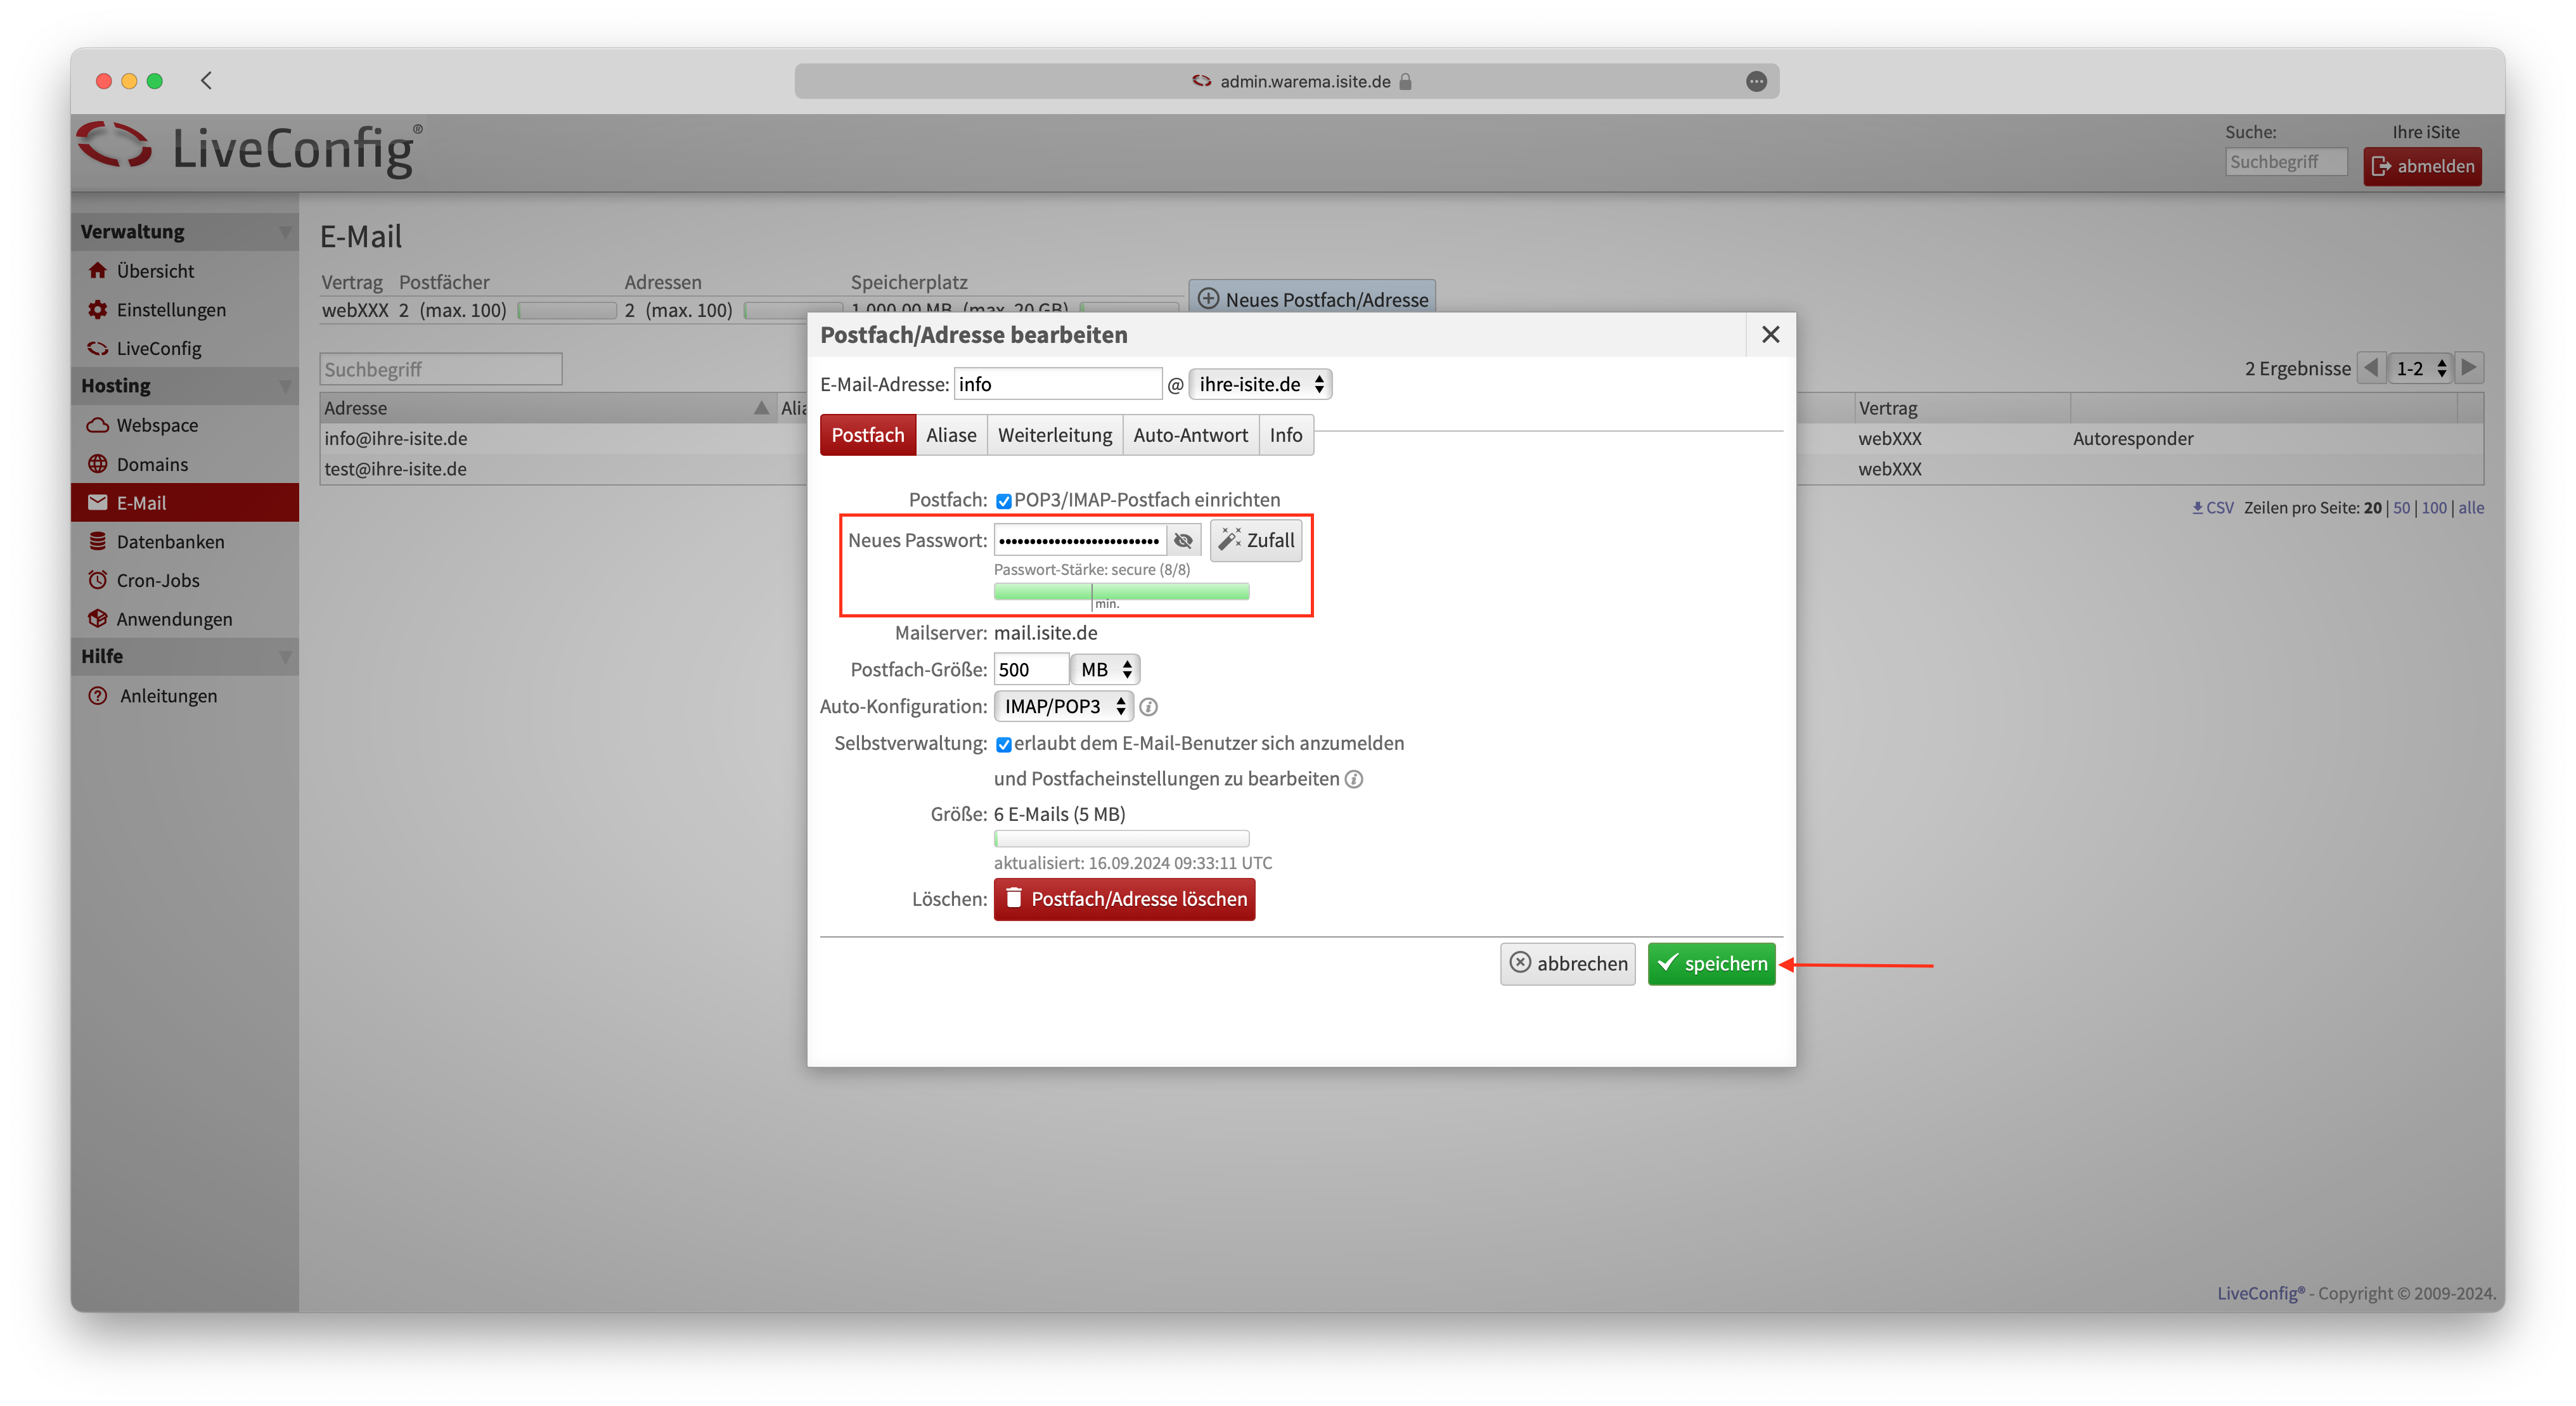Generate random password with Zufall button

click(1256, 541)
